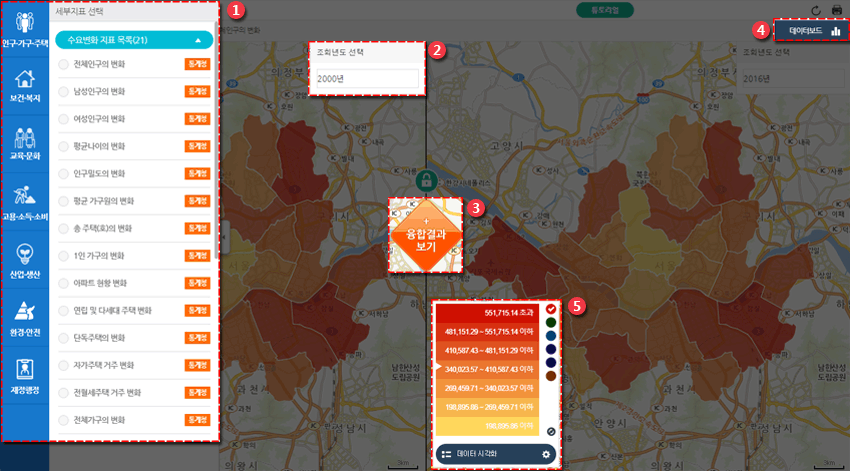Click the printer icon at top right
Screen dimensions: 850x471
tap(836, 10)
